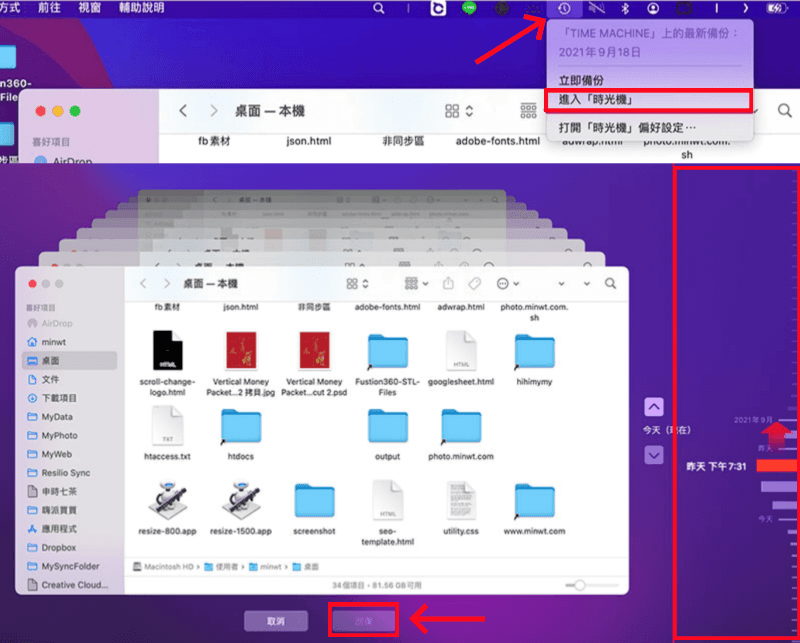Select the Fustion360-STL-Files folder
800x643 pixels.
(x=388, y=352)
